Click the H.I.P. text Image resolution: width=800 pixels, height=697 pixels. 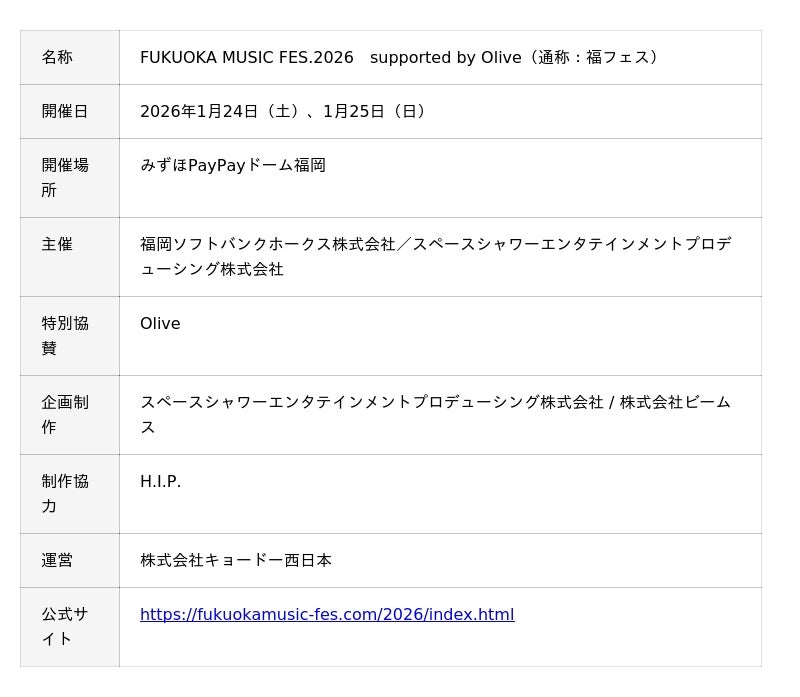[161, 482]
